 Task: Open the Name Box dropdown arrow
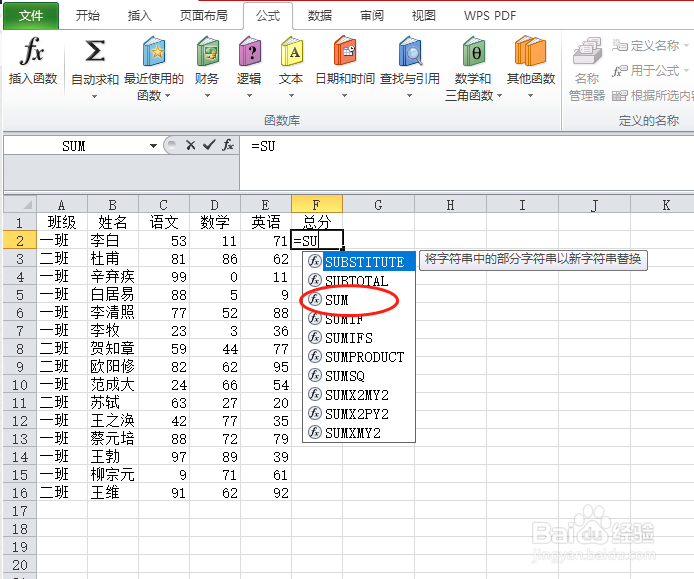point(153,146)
